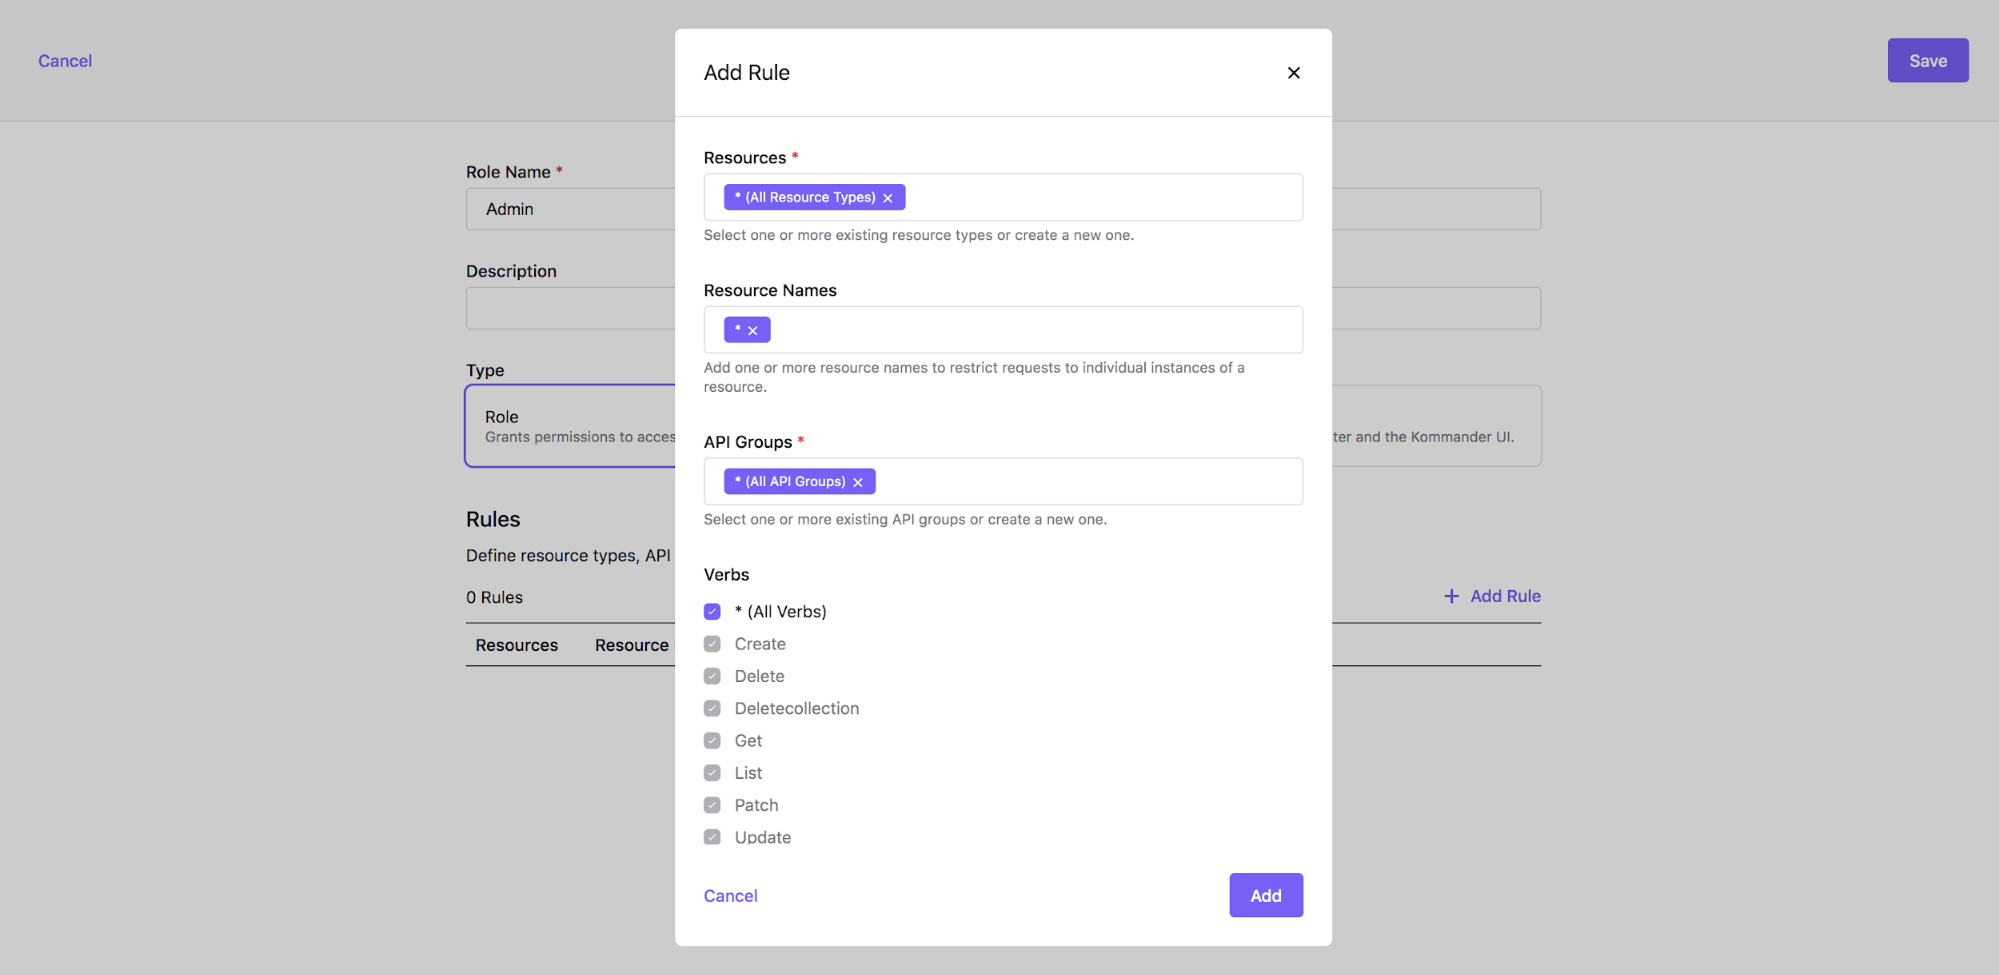
Task: Click the Role Name input containing Admin
Action: click(570, 209)
